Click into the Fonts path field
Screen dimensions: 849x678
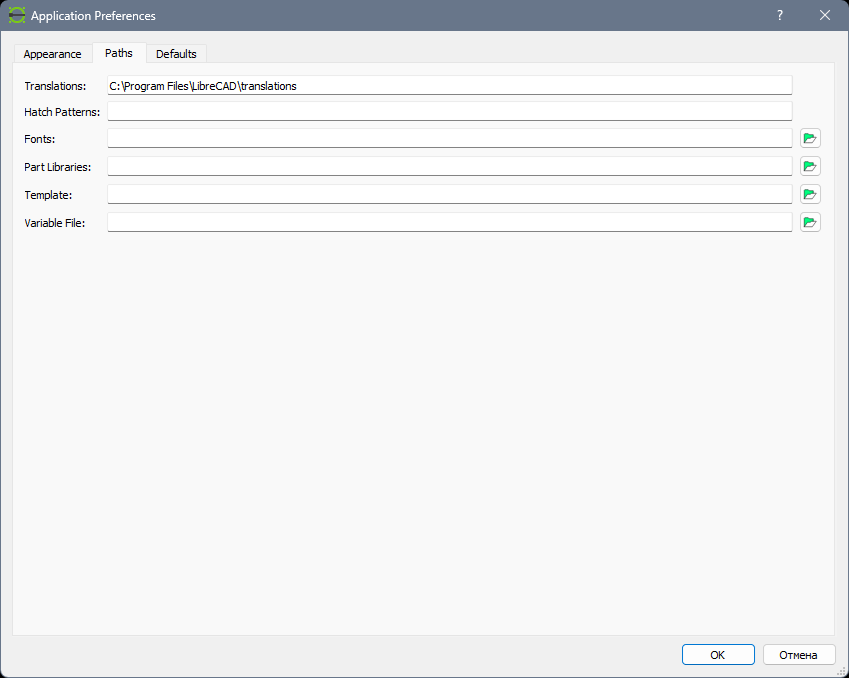(449, 139)
